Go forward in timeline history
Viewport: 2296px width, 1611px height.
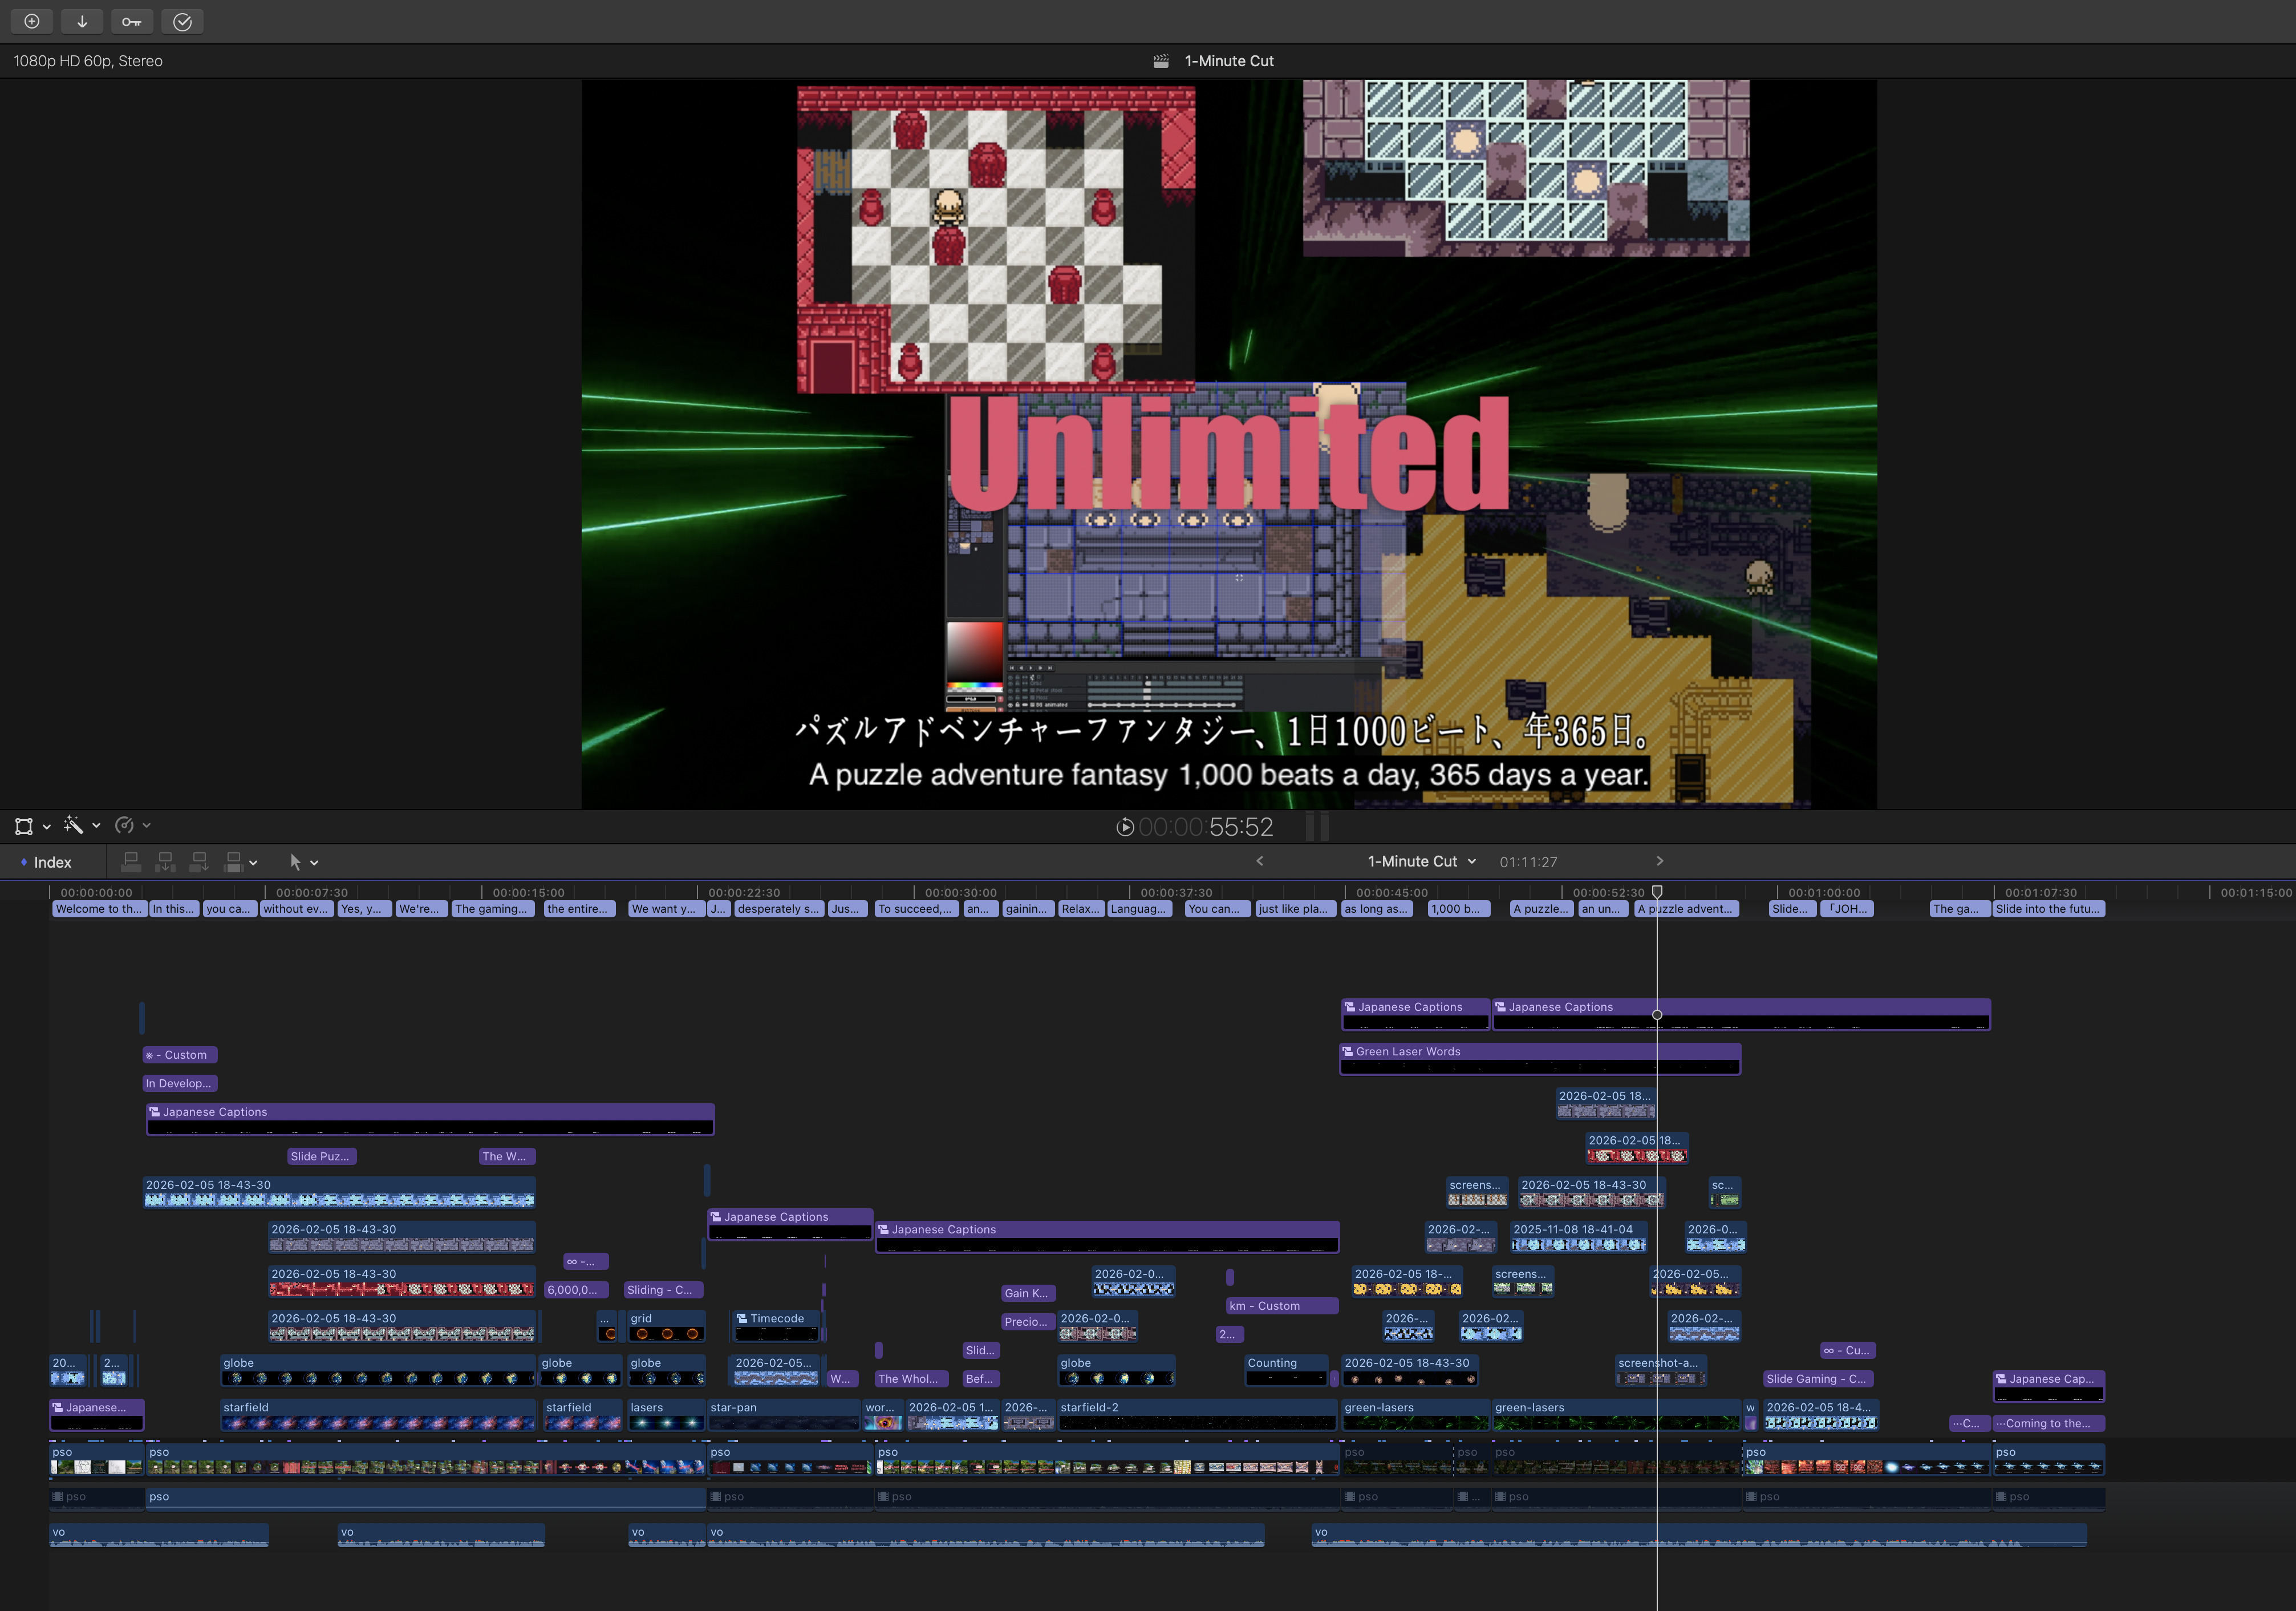tap(1659, 861)
